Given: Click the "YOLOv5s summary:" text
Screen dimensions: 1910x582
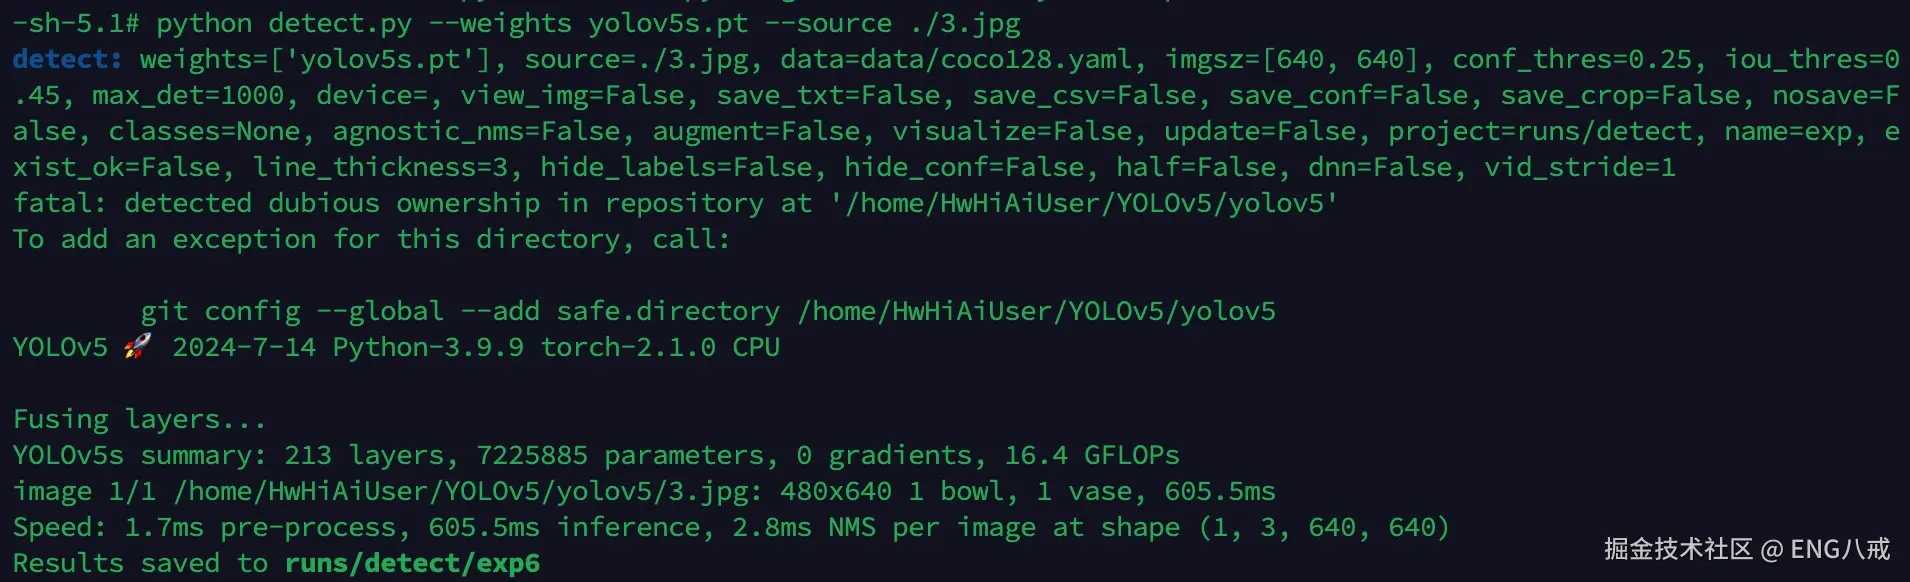Looking at the screenshot, I should click(x=139, y=455).
